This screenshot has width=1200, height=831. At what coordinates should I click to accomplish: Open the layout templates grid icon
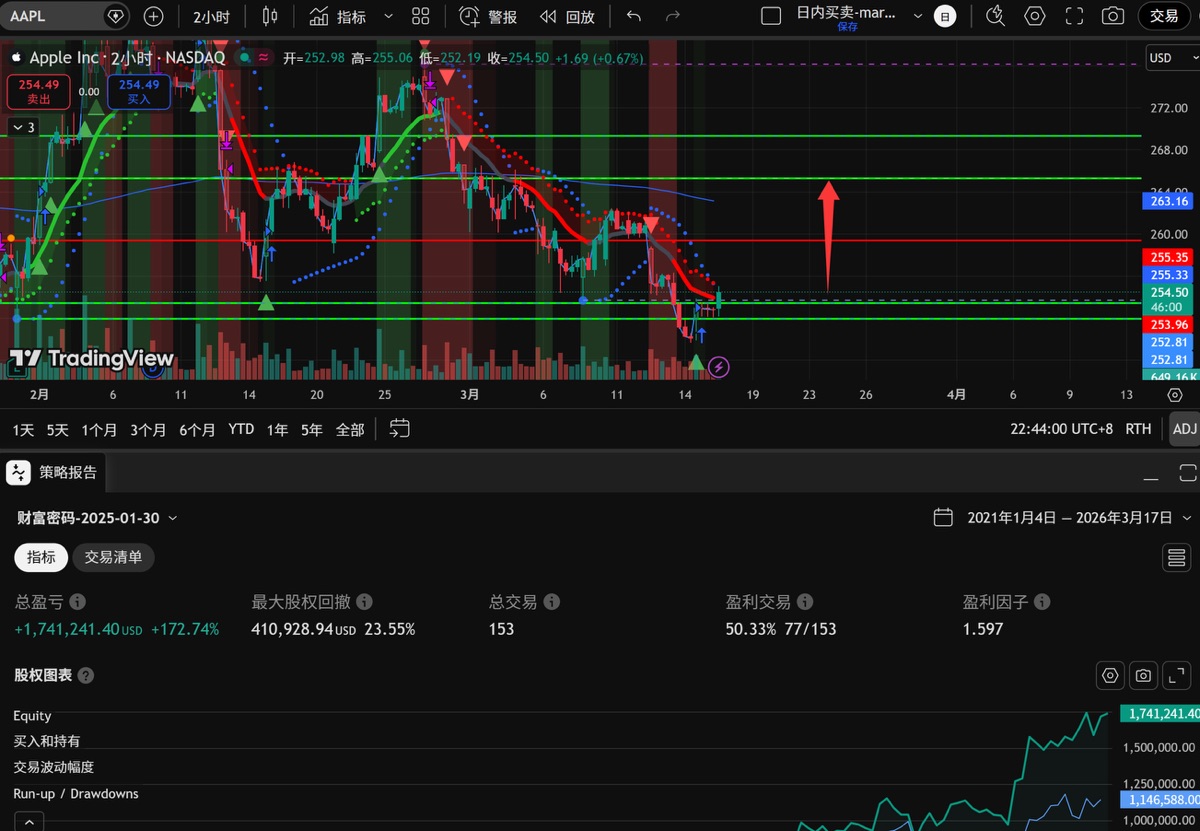pos(420,16)
